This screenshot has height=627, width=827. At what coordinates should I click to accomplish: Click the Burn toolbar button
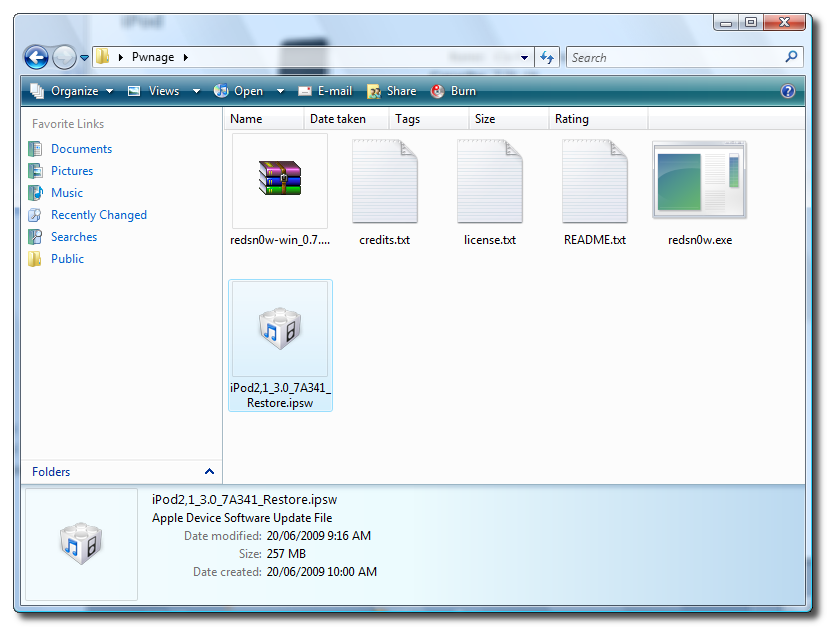pyautogui.click(x=453, y=91)
